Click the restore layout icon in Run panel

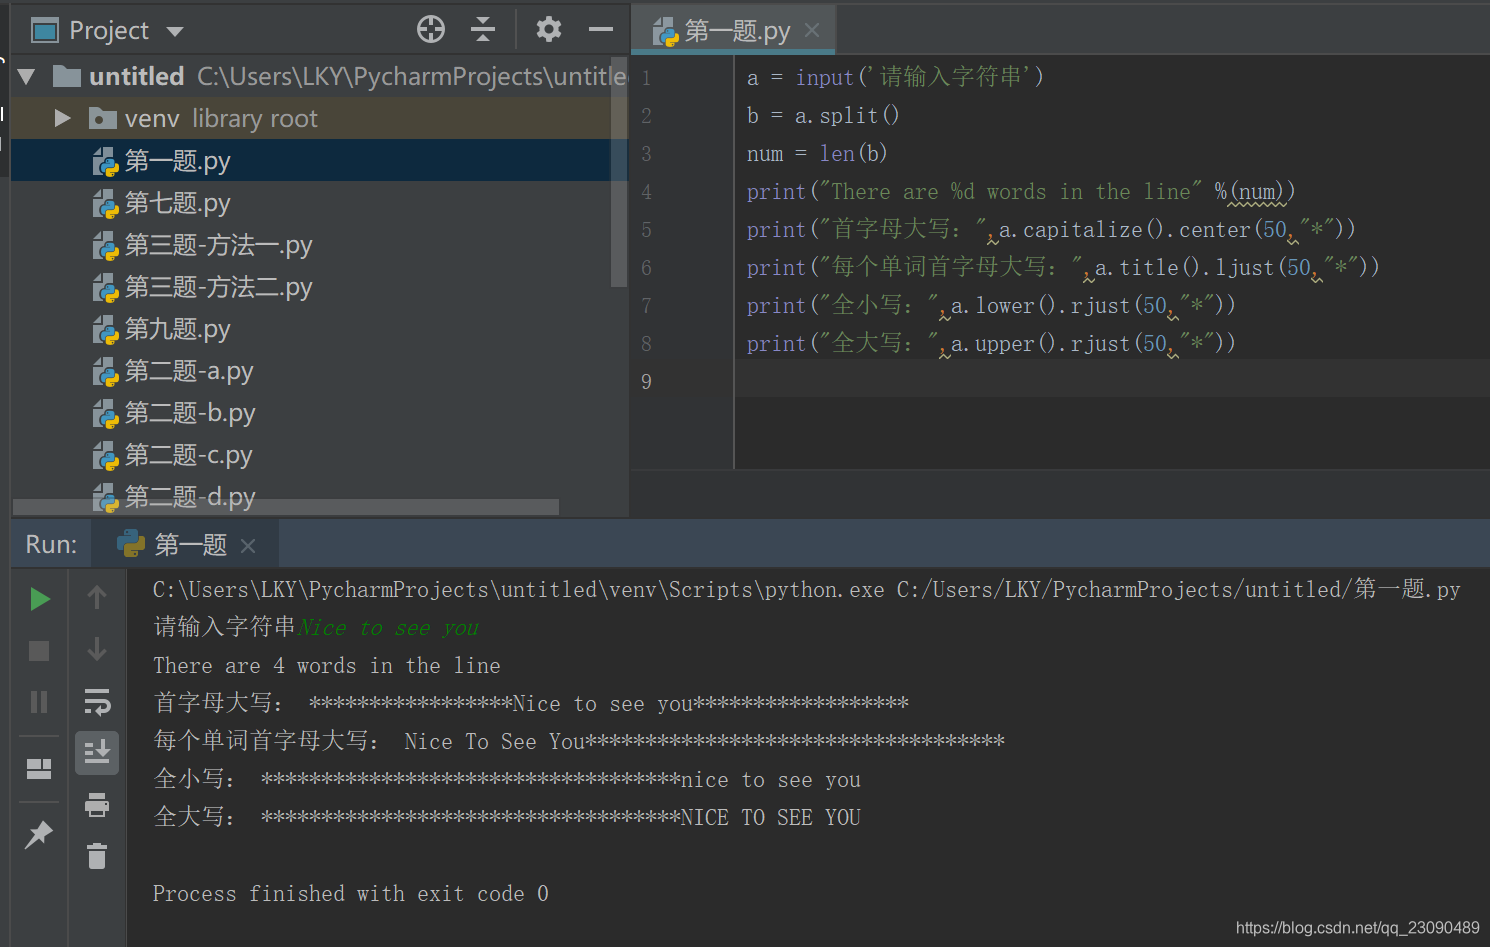[39, 768]
